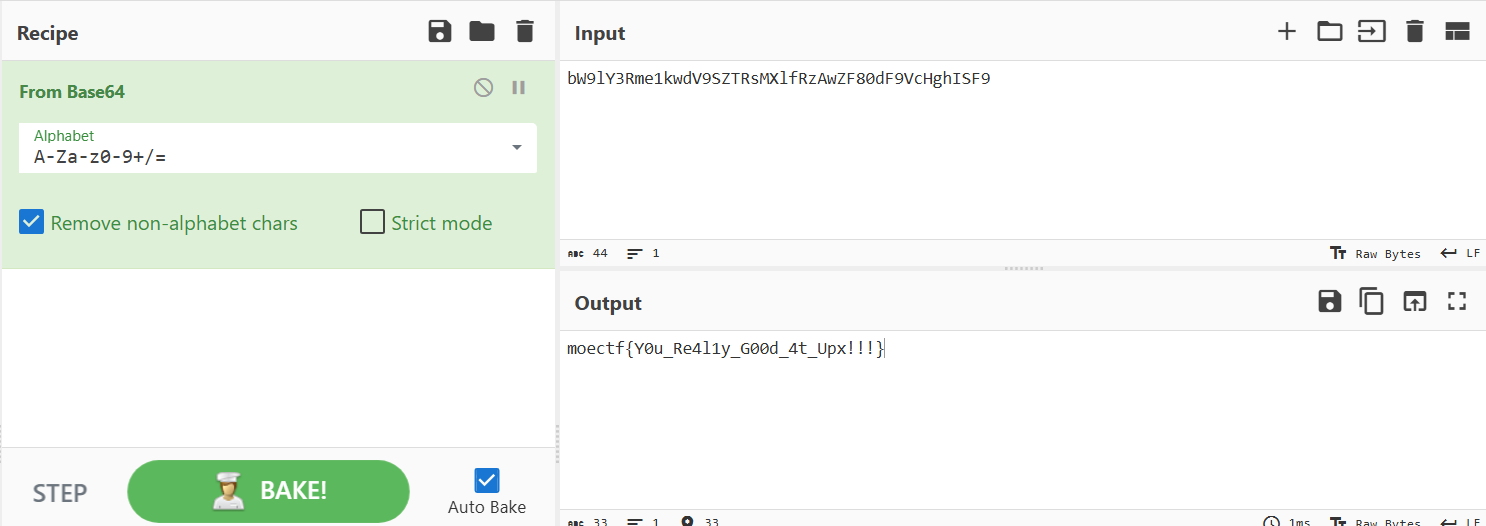
Task: Disable the From Base64 operation
Action: (483, 88)
